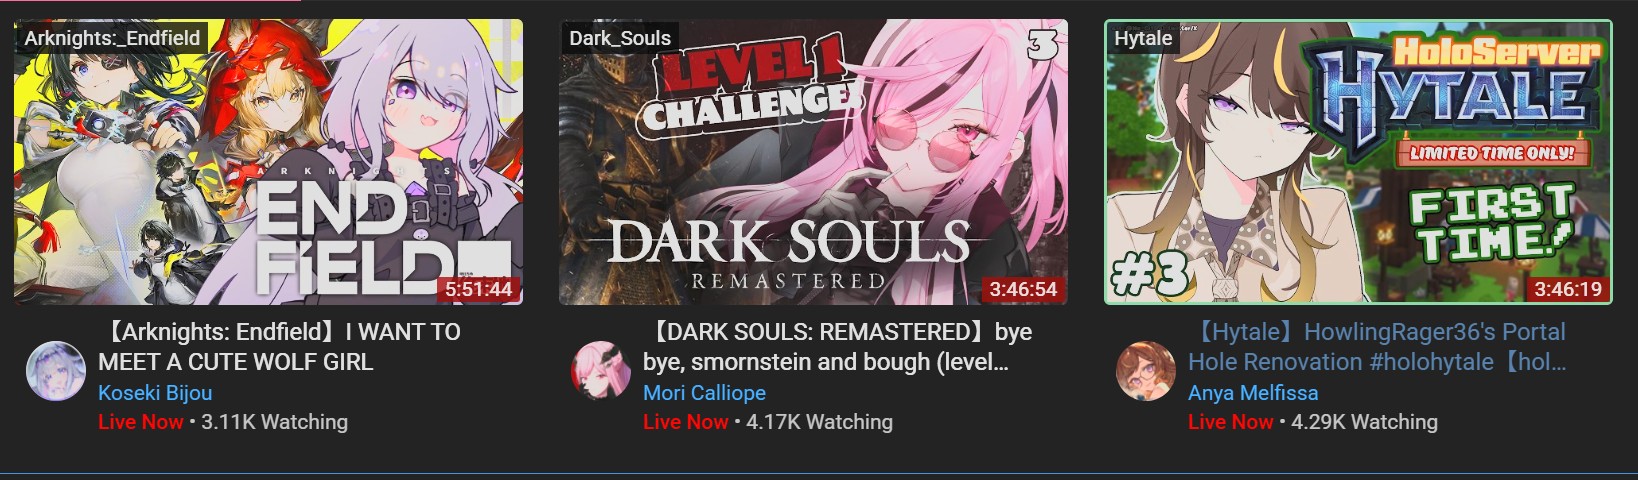This screenshot has height=480, width=1638.
Task: Click the 4.29K Watching viewer count
Action: click(1364, 422)
